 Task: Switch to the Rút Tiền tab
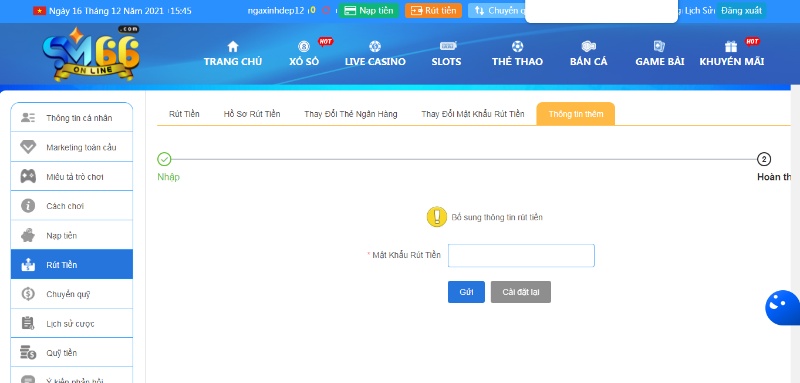184,114
